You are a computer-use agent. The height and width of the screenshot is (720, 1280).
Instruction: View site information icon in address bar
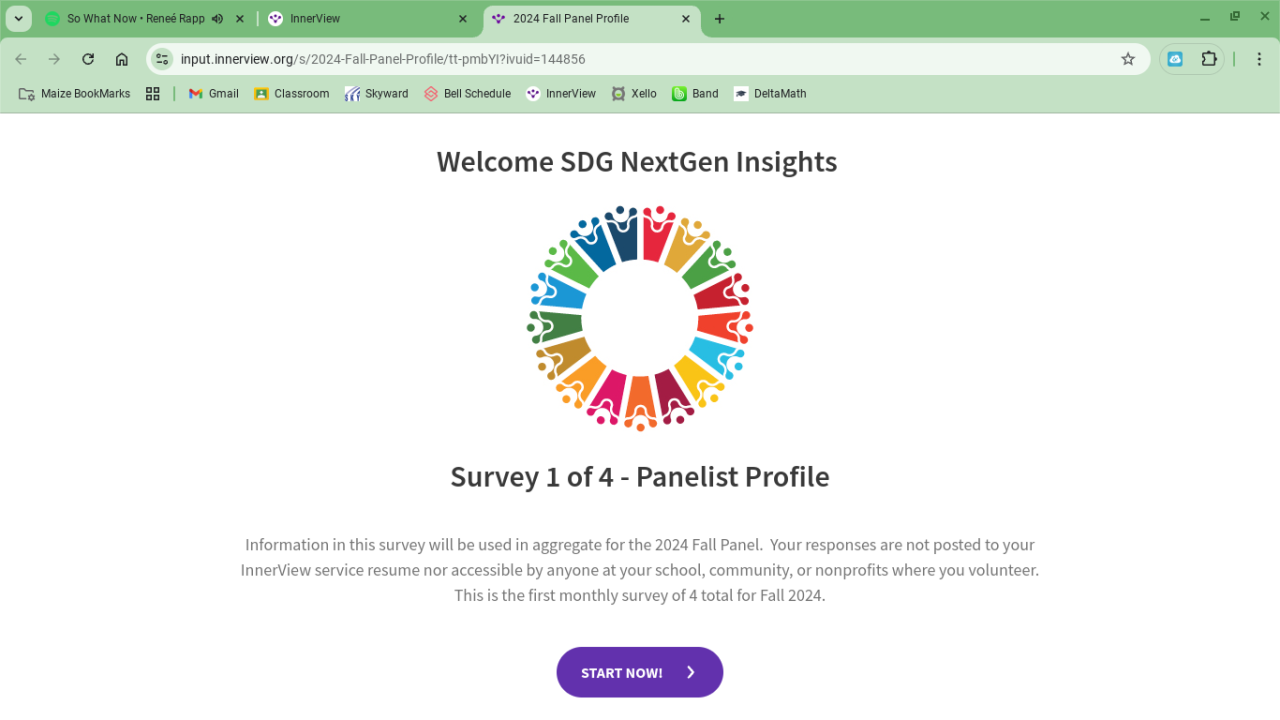click(x=163, y=59)
